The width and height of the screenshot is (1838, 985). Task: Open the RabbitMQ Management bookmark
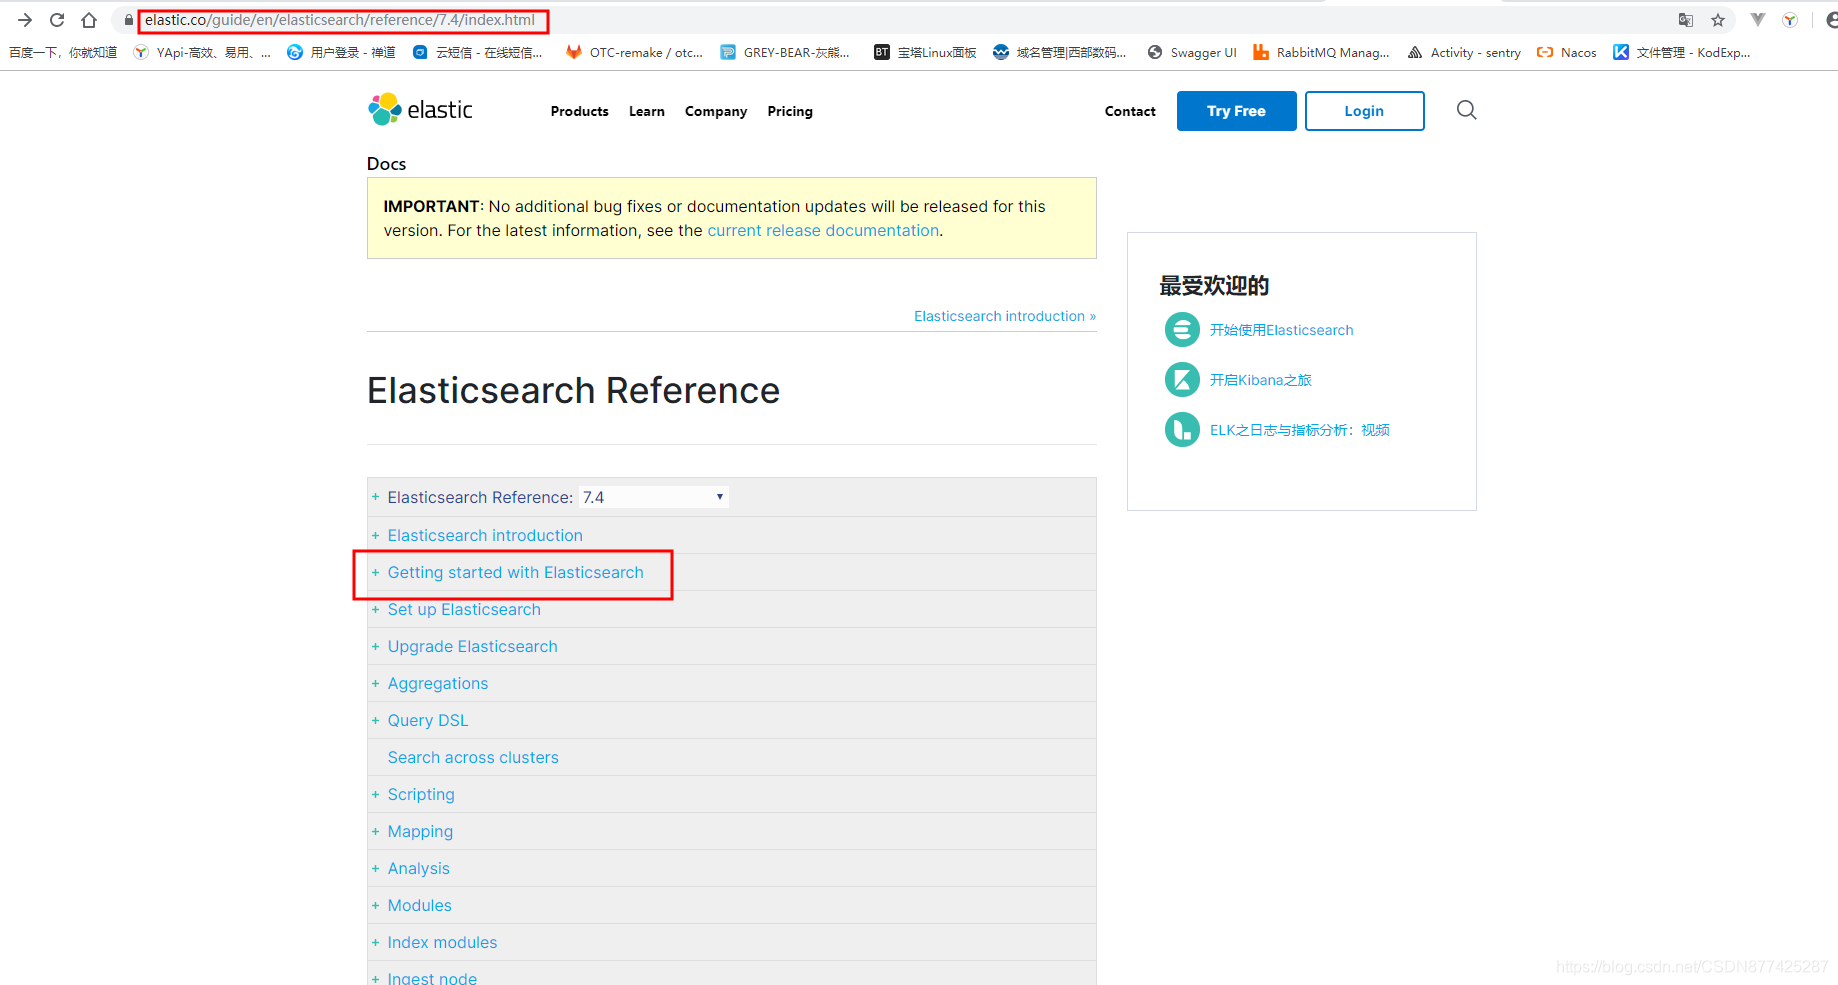1321,52
